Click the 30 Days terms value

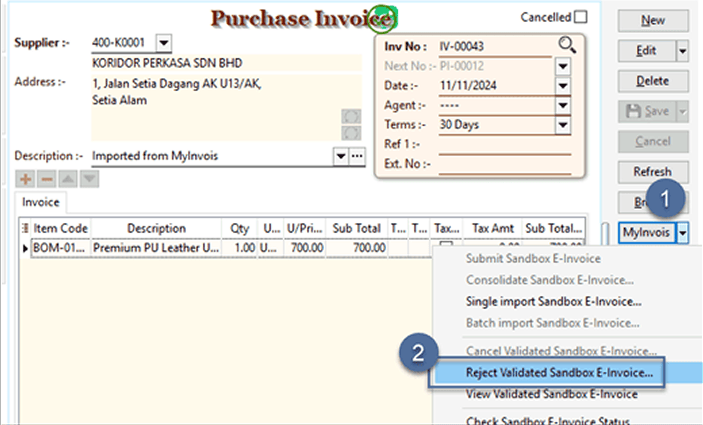coord(459,125)
